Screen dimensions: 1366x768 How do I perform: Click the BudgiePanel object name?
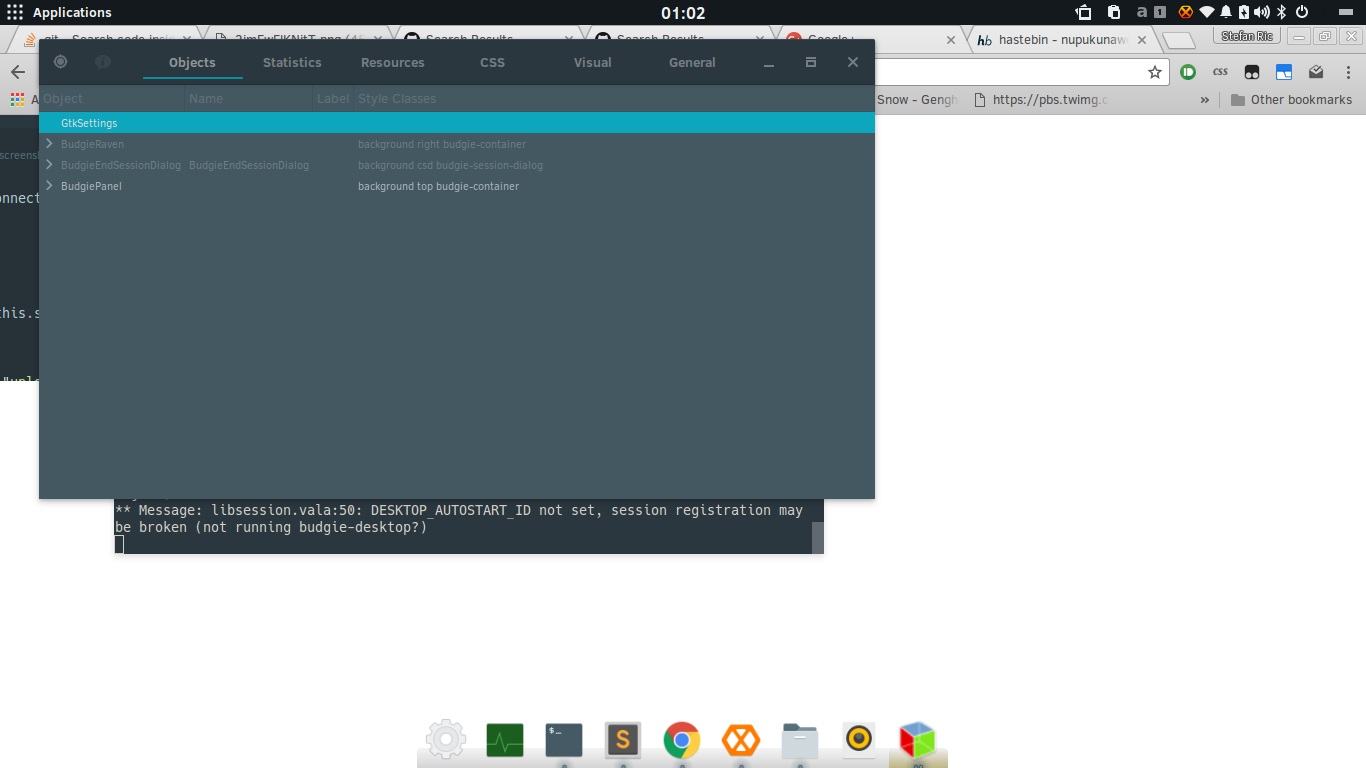[x=91, y=186]
